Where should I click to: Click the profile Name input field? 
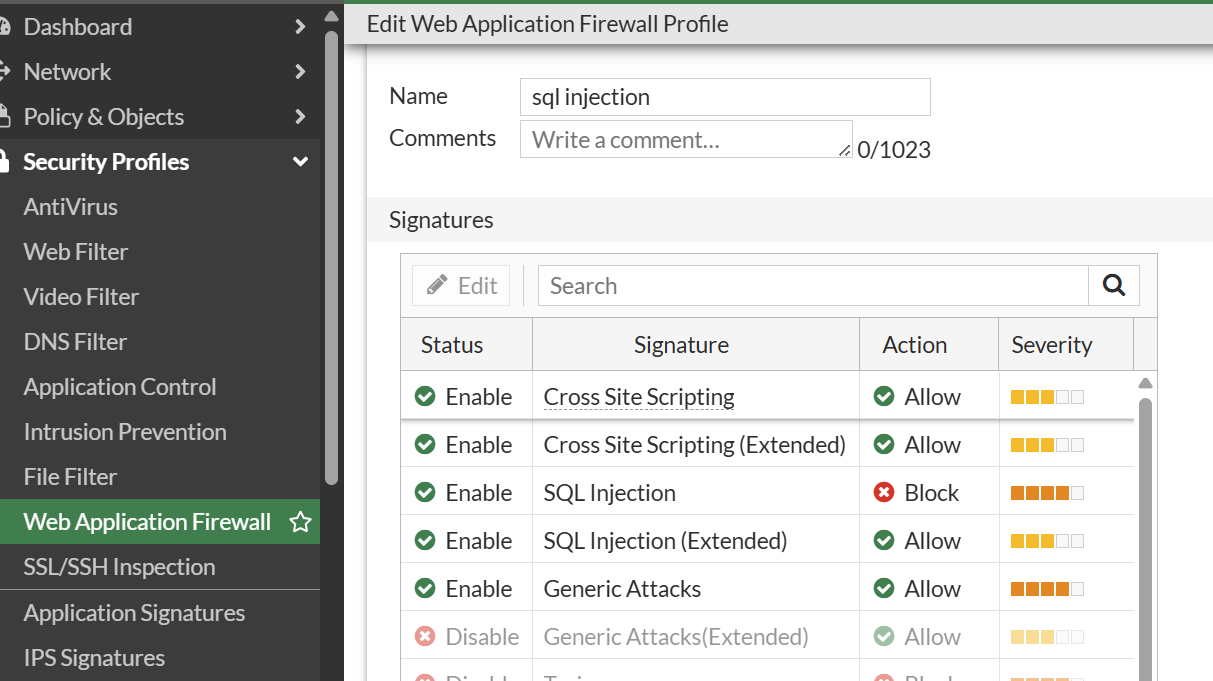(x=725, y=97)
